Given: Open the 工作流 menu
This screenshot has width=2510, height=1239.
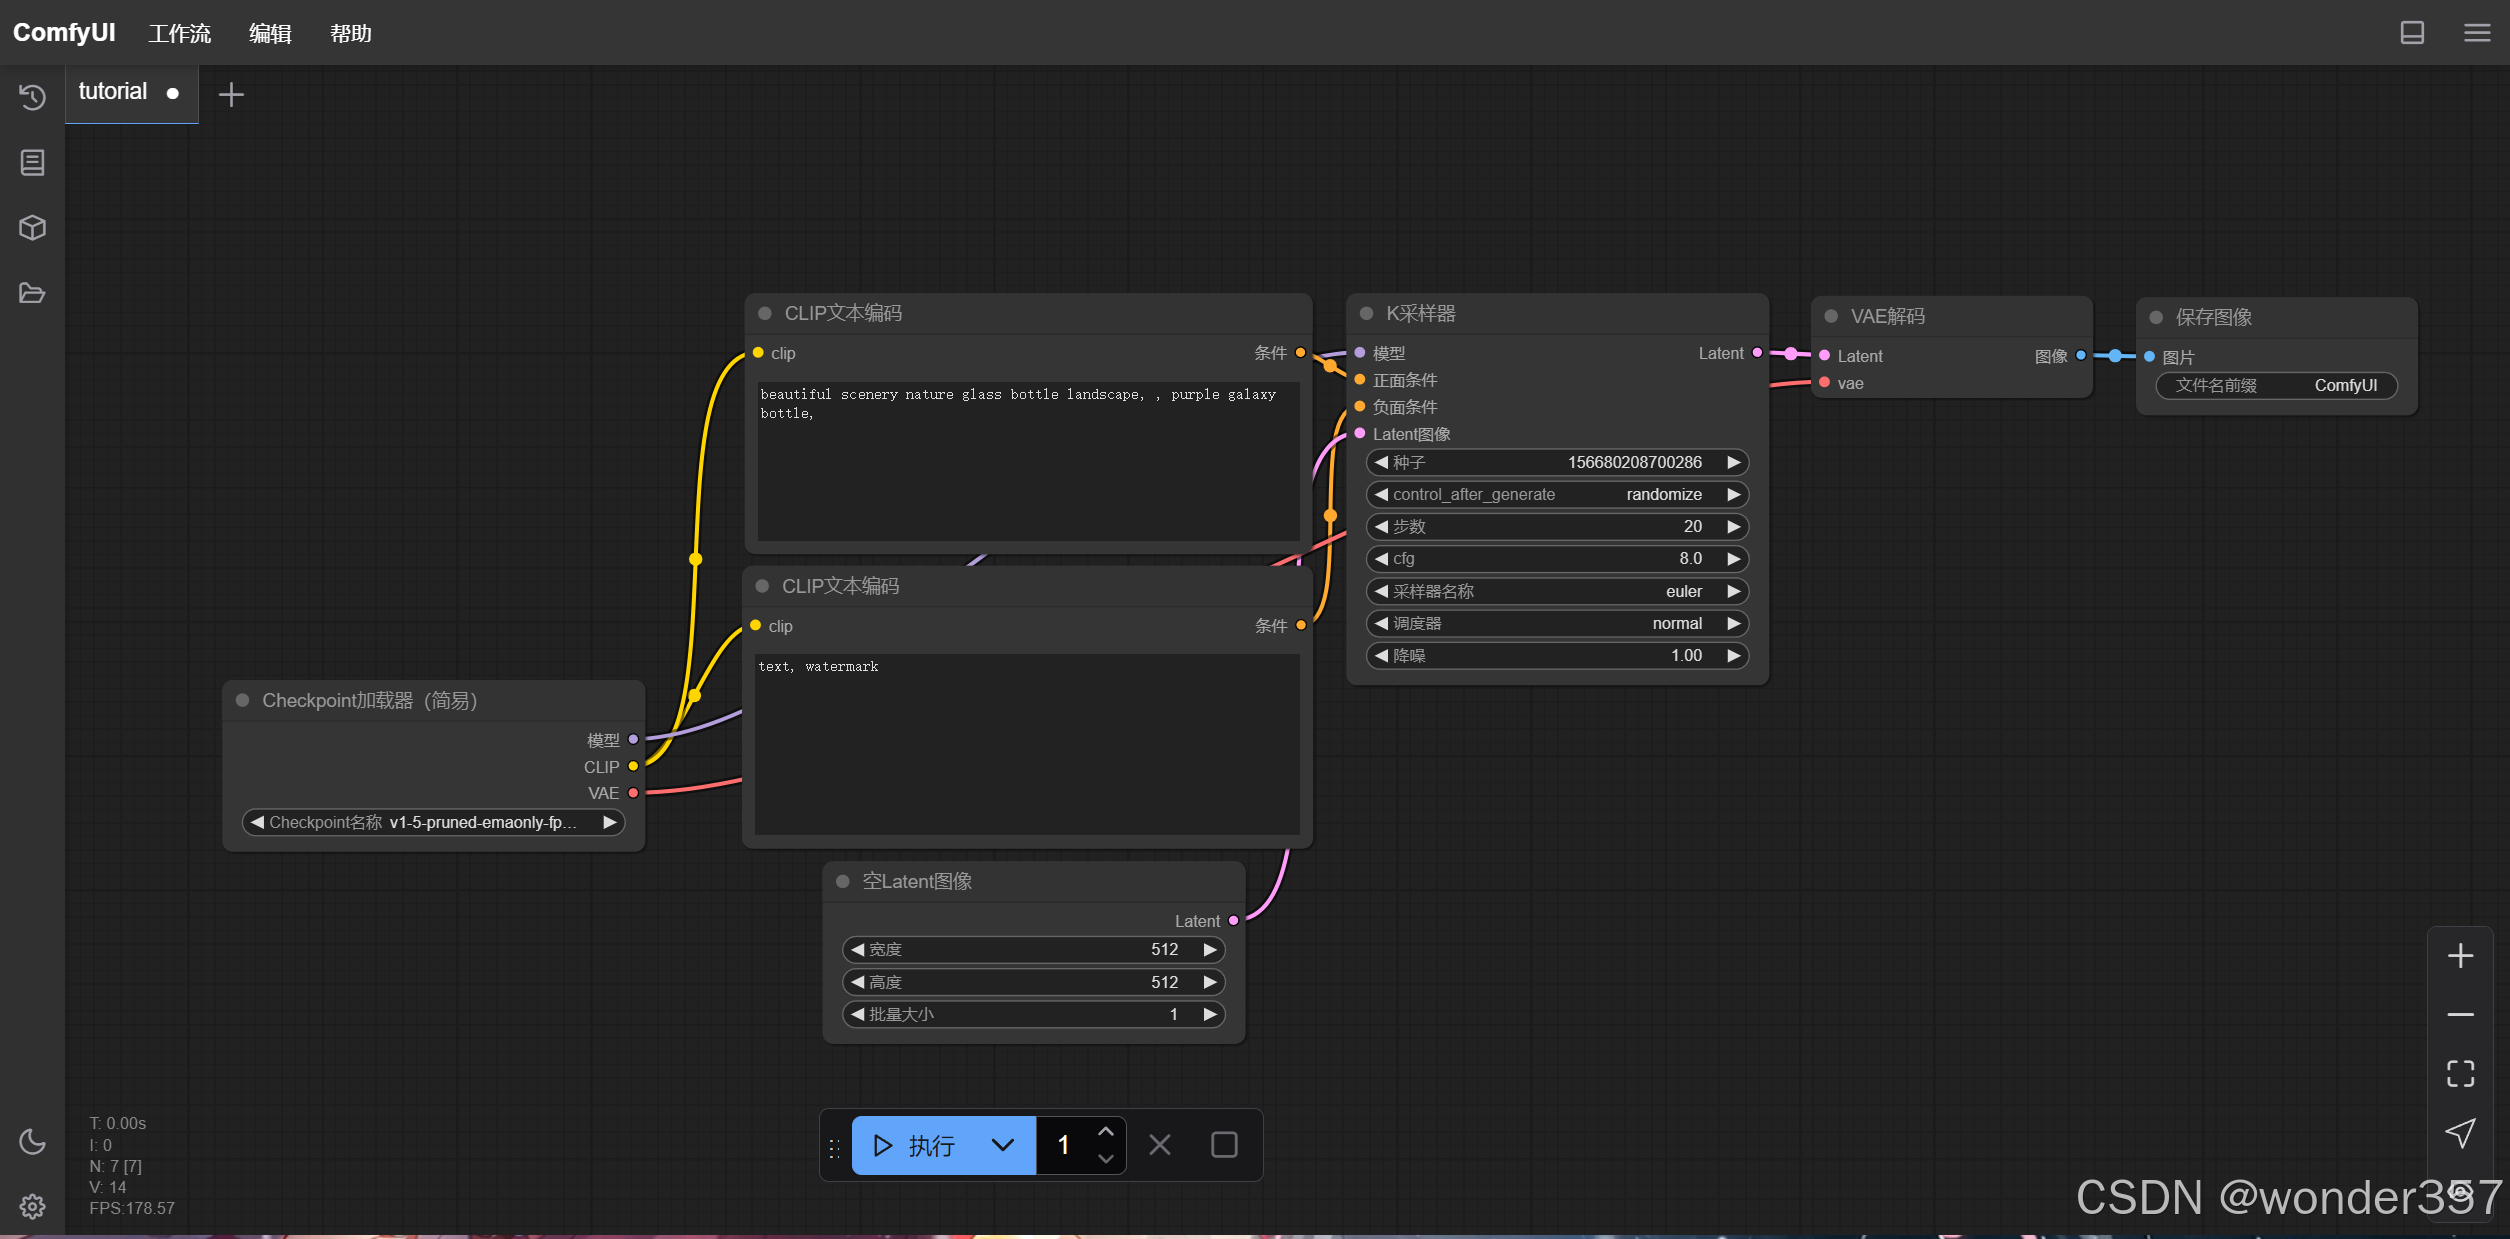Looking at the screenshot, I should pos(180,34).
